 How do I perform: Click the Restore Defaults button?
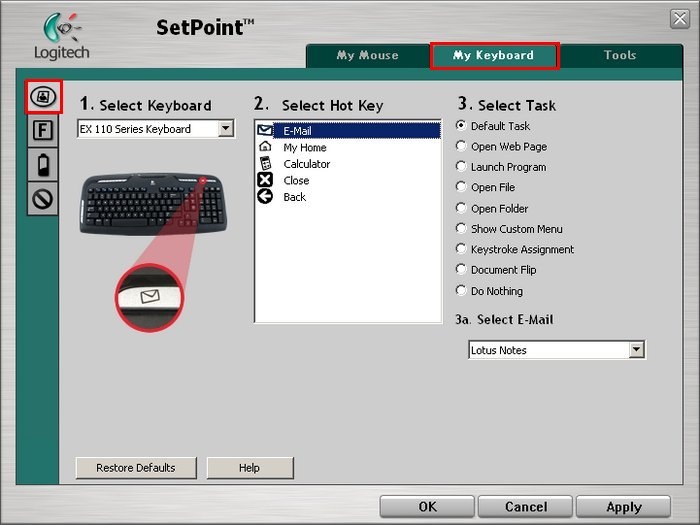[x=136, y=468]
